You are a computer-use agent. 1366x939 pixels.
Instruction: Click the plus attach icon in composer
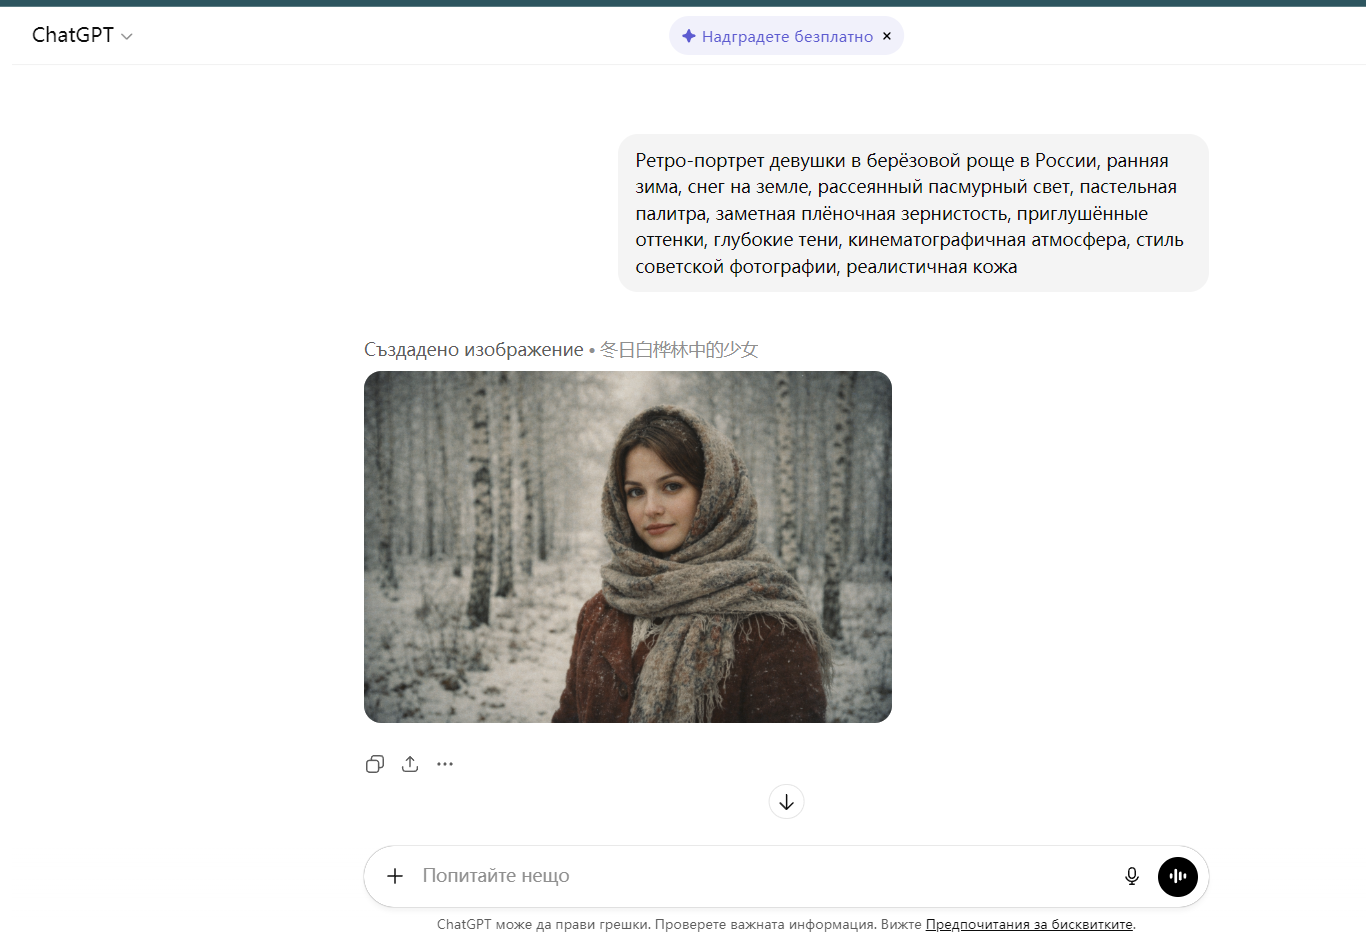coord(395,876)
